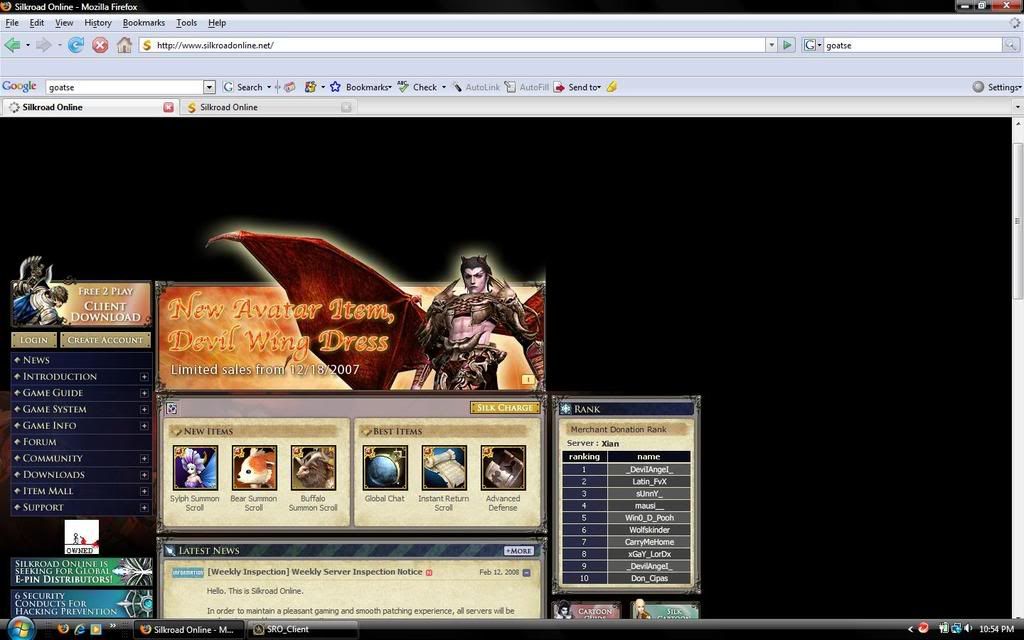Click the Google toolbar Search button

click(x=243, y=87)
